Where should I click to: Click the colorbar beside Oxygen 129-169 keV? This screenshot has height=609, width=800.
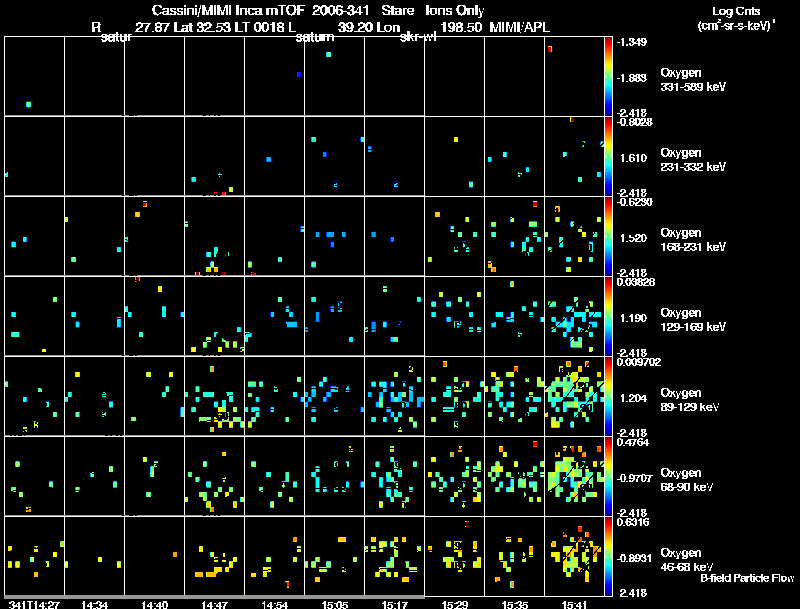608,316
